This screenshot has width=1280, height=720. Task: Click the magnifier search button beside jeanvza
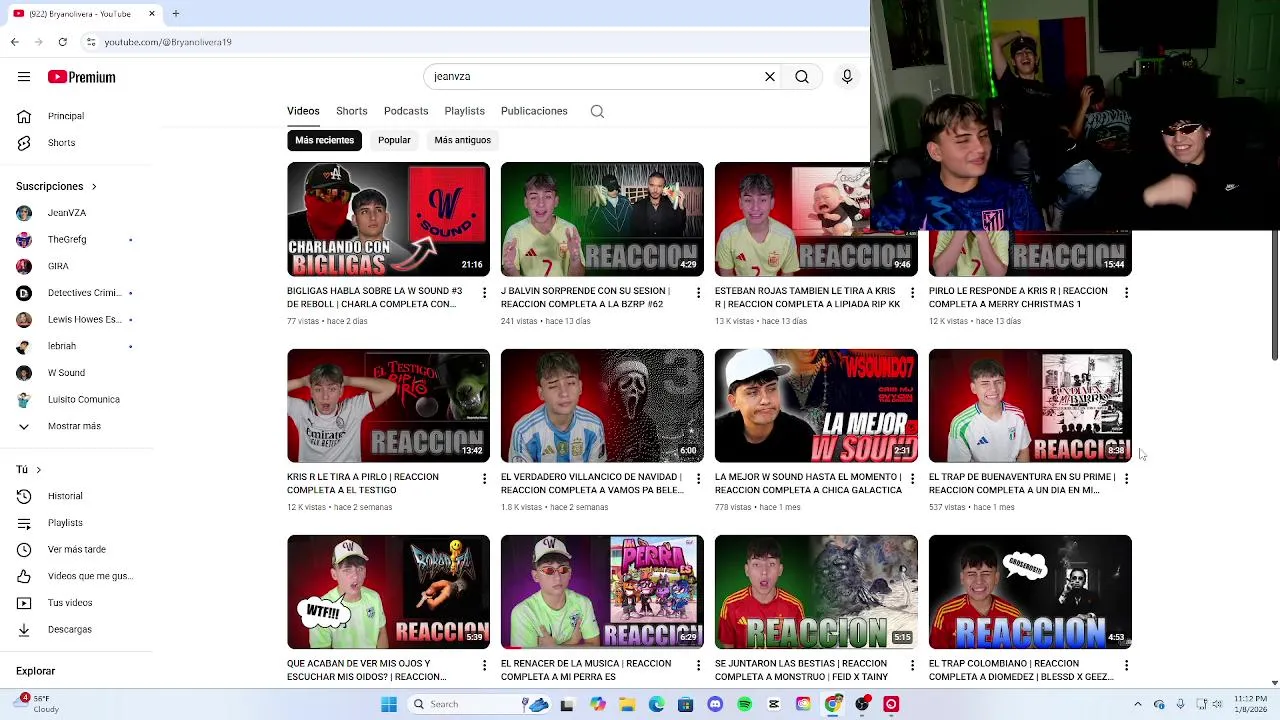[x=802, y=77]
